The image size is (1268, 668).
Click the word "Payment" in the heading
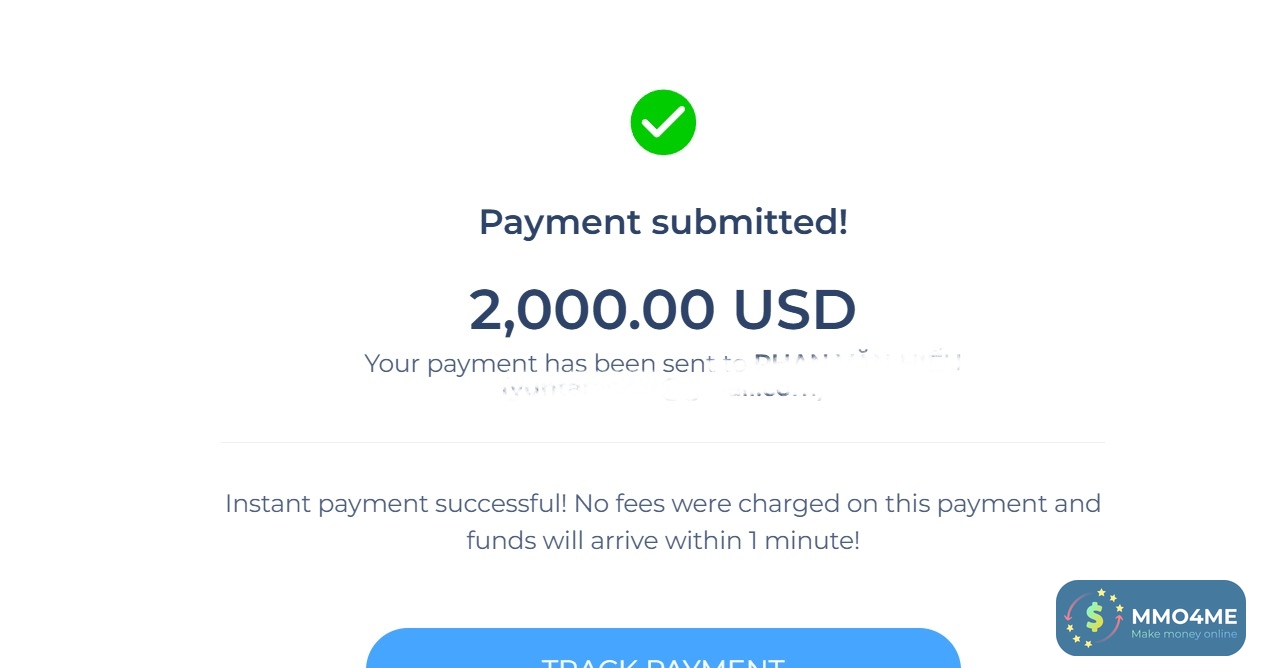[560, 221]
